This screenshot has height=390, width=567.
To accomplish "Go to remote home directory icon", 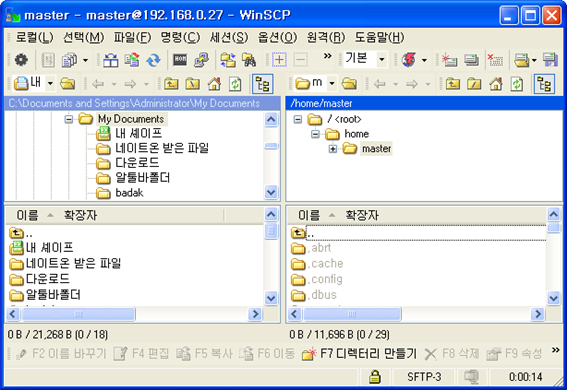I will [x=496, y=84].
